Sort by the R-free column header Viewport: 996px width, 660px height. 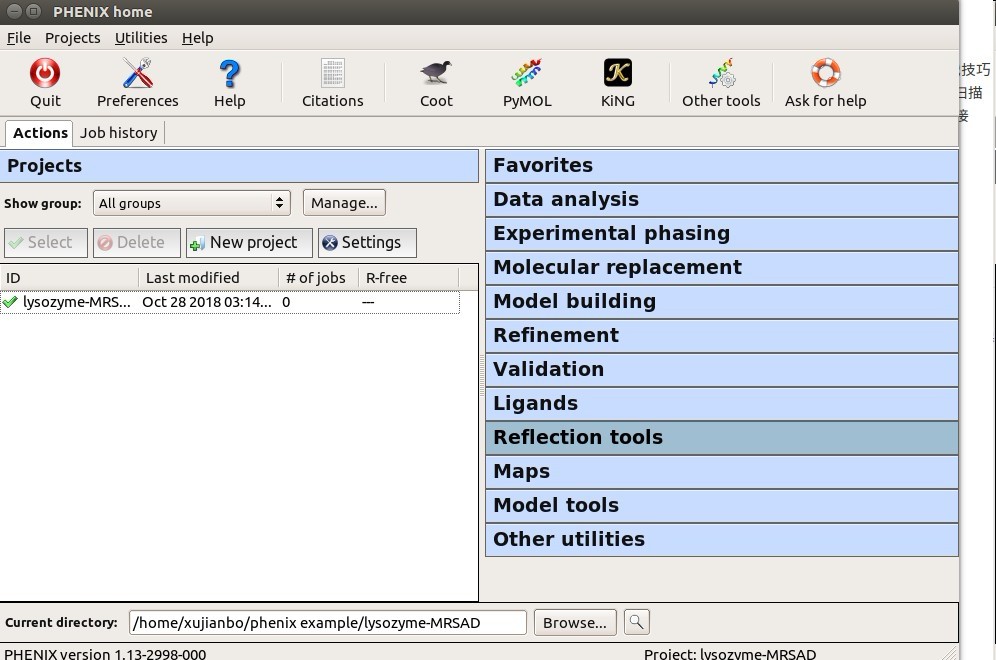pos(408,278)
